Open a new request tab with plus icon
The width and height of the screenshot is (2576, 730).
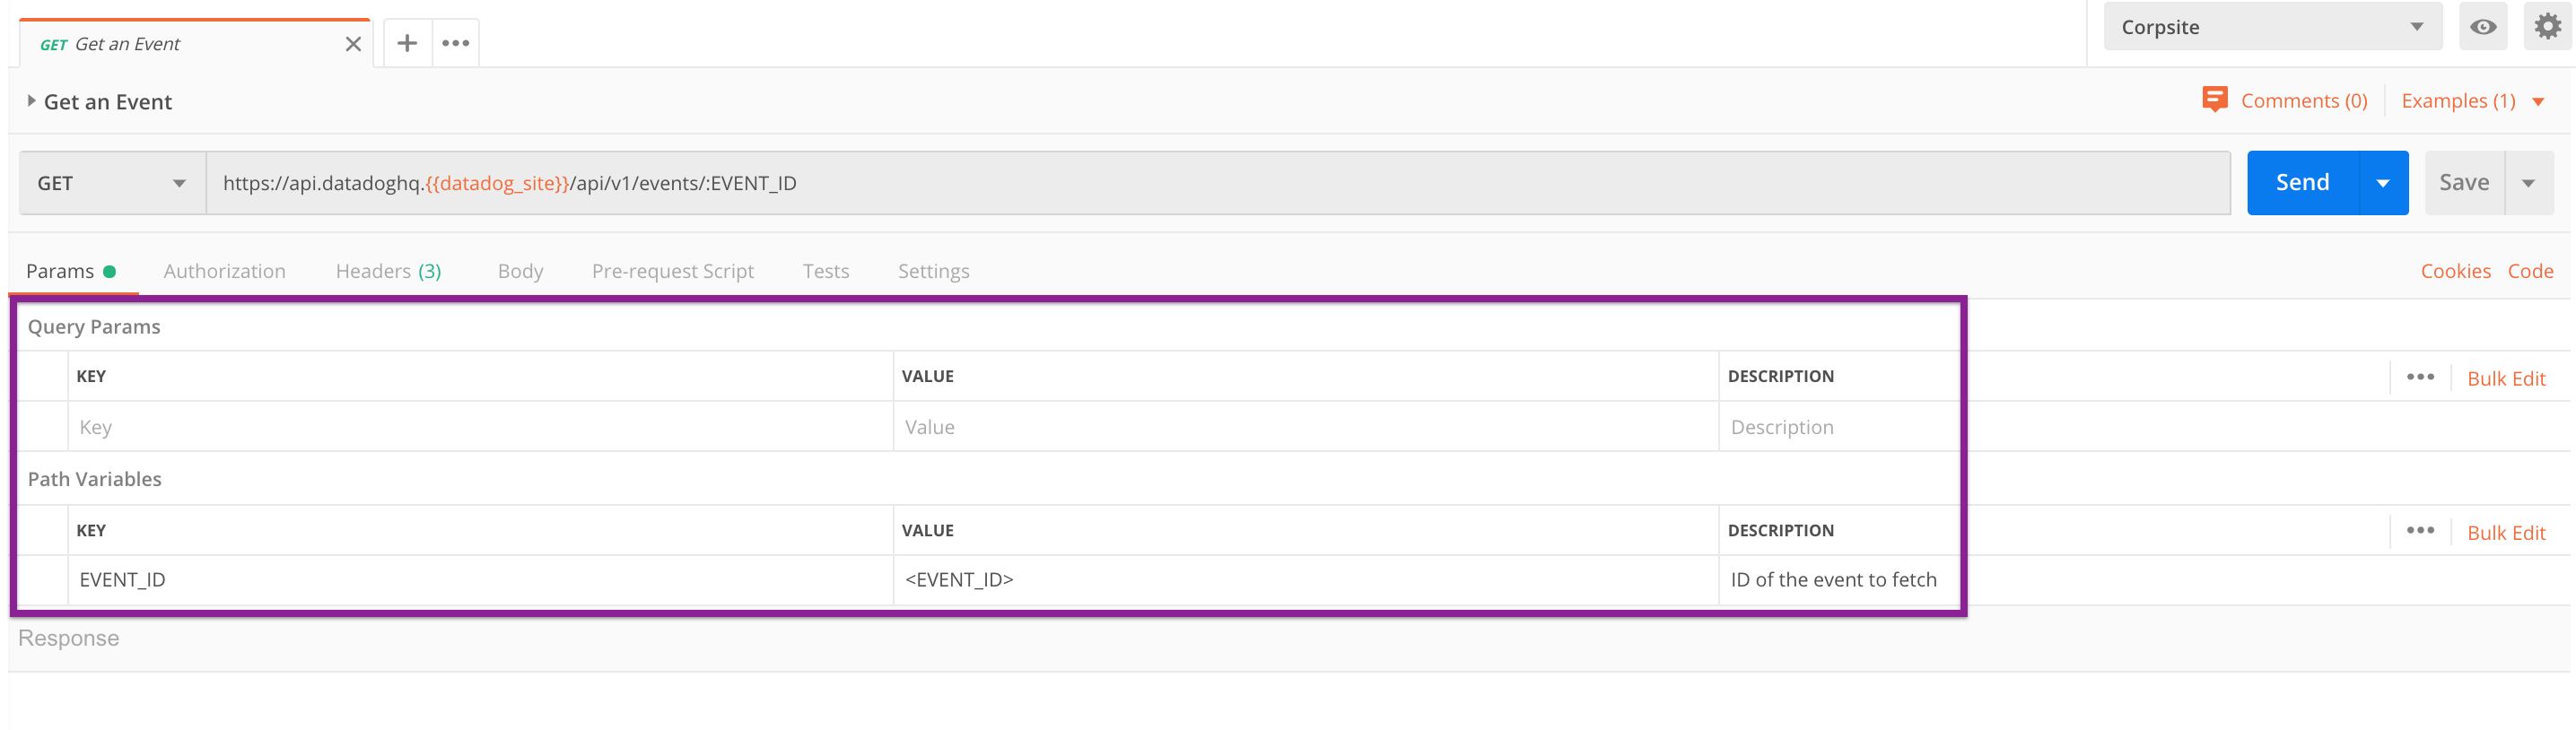pos(407,43)
